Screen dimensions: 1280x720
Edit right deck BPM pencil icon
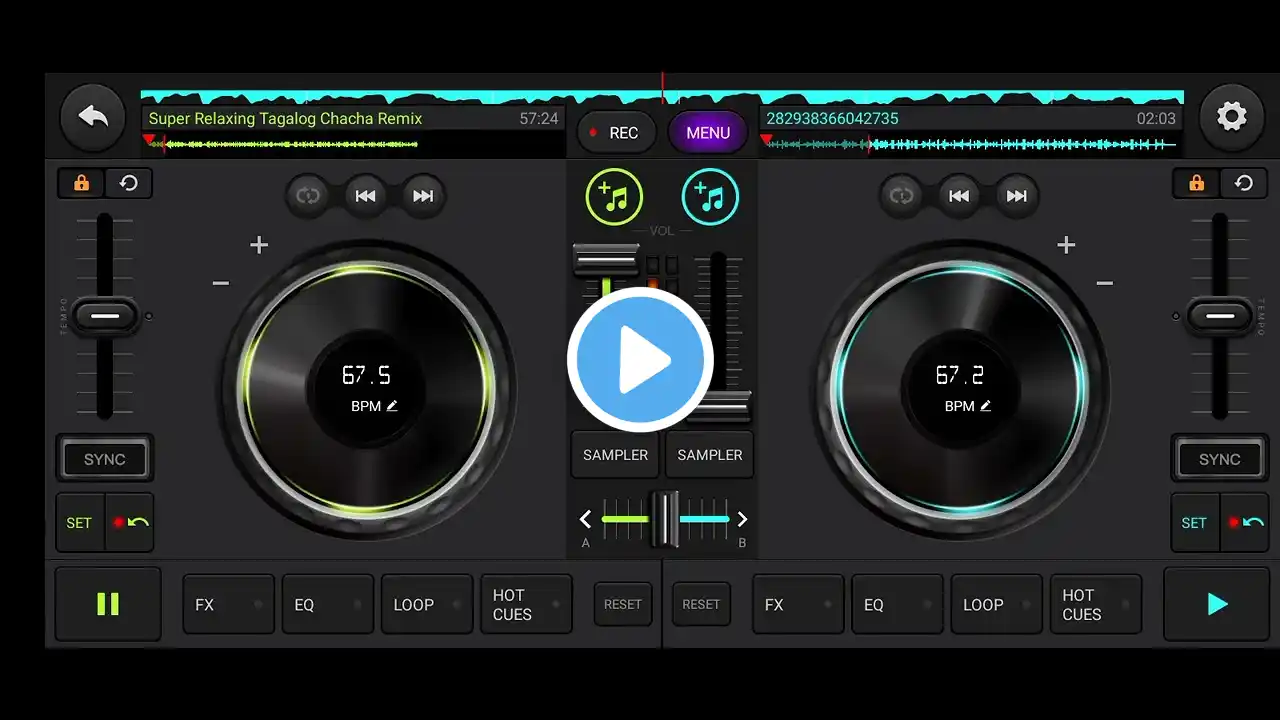986,406
